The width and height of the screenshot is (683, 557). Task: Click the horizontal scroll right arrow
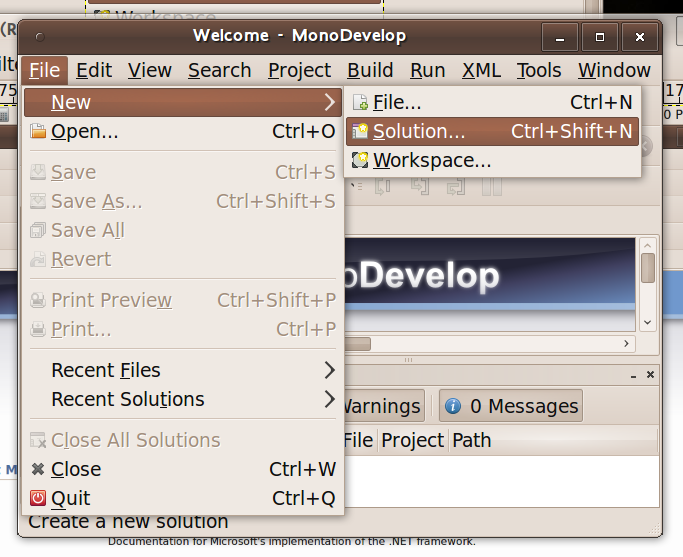click(x=626, y=344)
